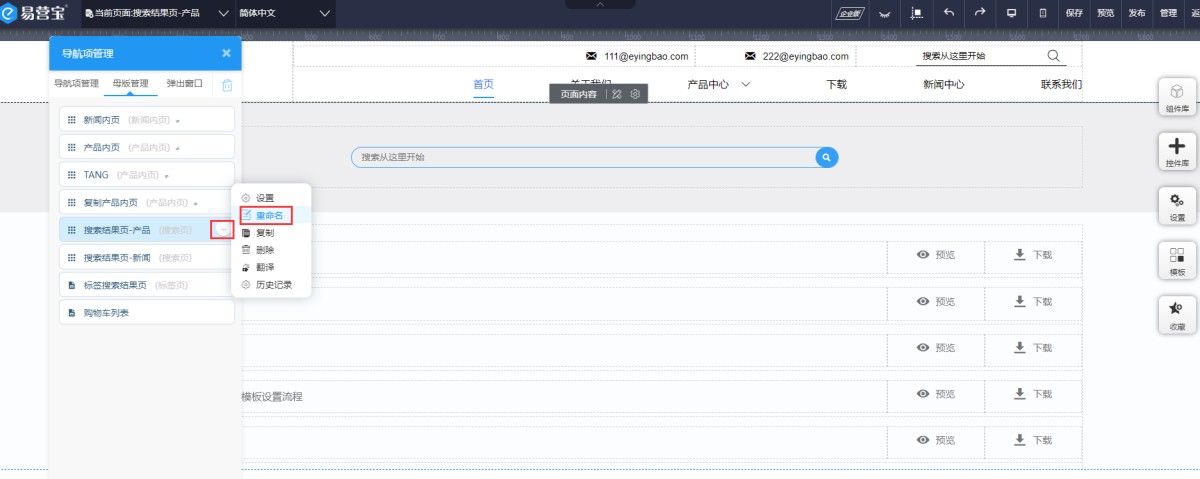Click trash icon in navigation manager panel
Viewport: 1200px width, 479px height.
point(227,85)
